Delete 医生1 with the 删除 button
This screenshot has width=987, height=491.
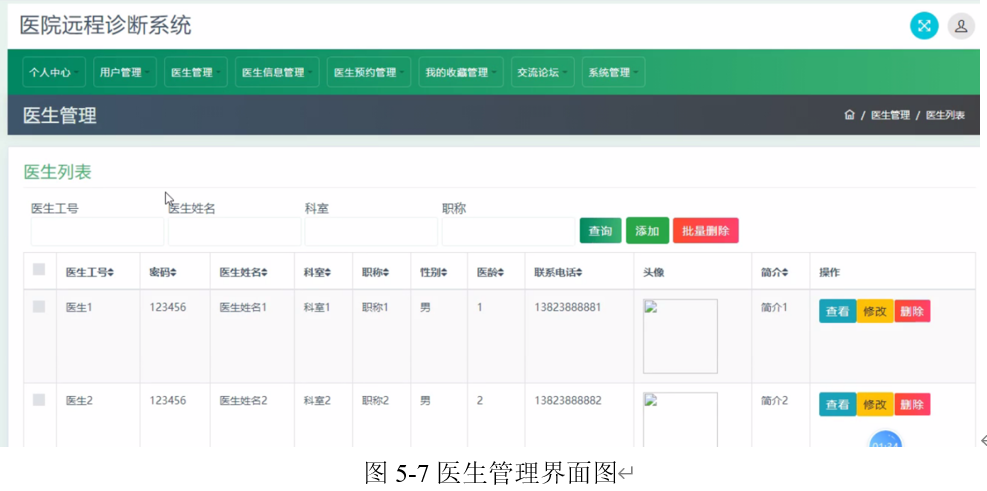point(912,311)
